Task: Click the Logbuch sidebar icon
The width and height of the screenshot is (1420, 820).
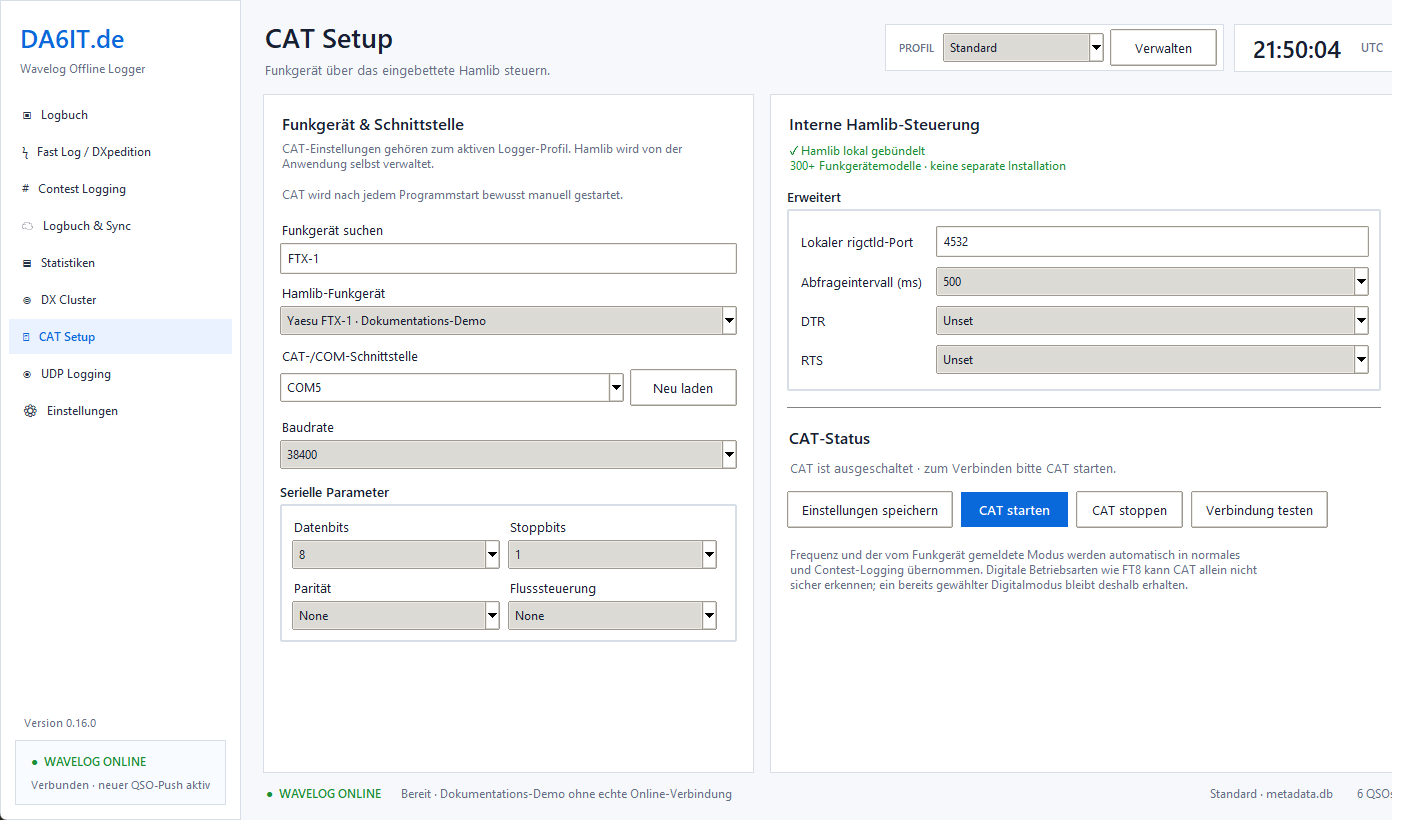Action: coord(27,115)
